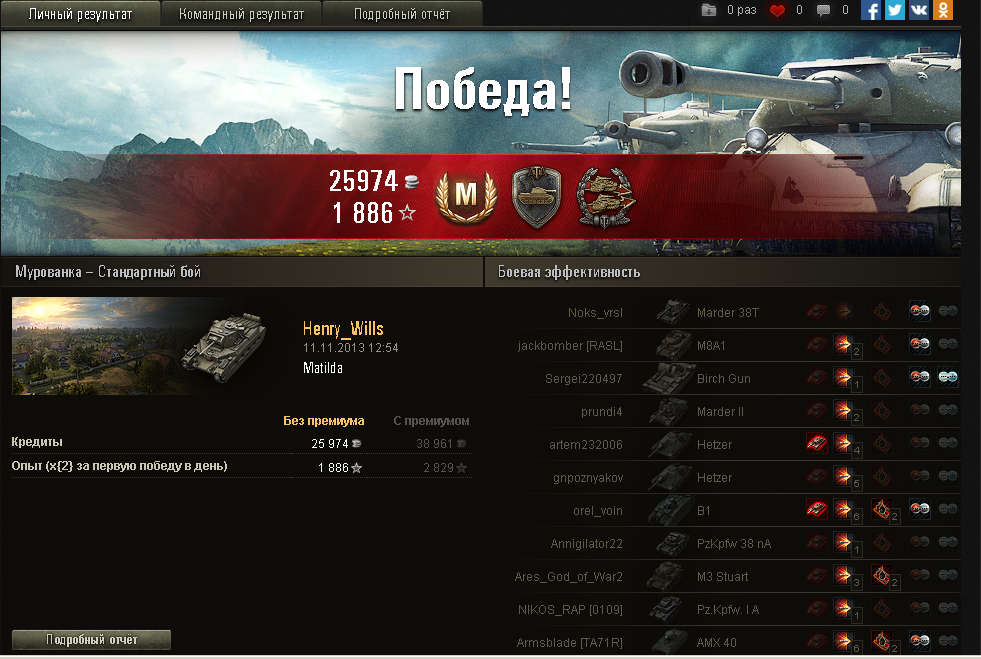Click the Matilda tank map thumbnail
Viewport: 981px width, 659px height.
coord(140,346)
